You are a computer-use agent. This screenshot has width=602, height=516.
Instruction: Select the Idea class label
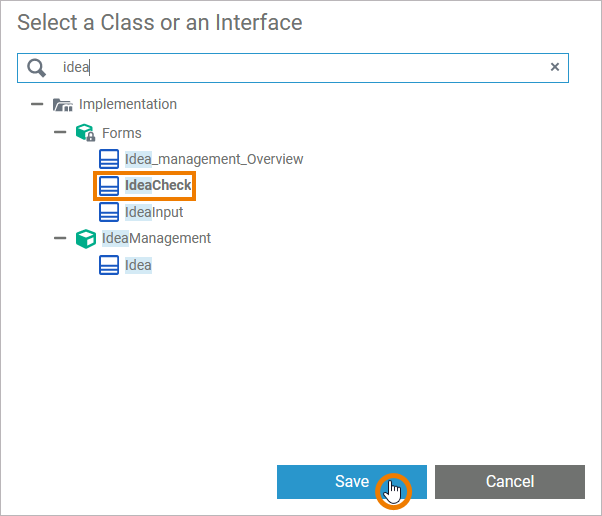click(138, 265)
